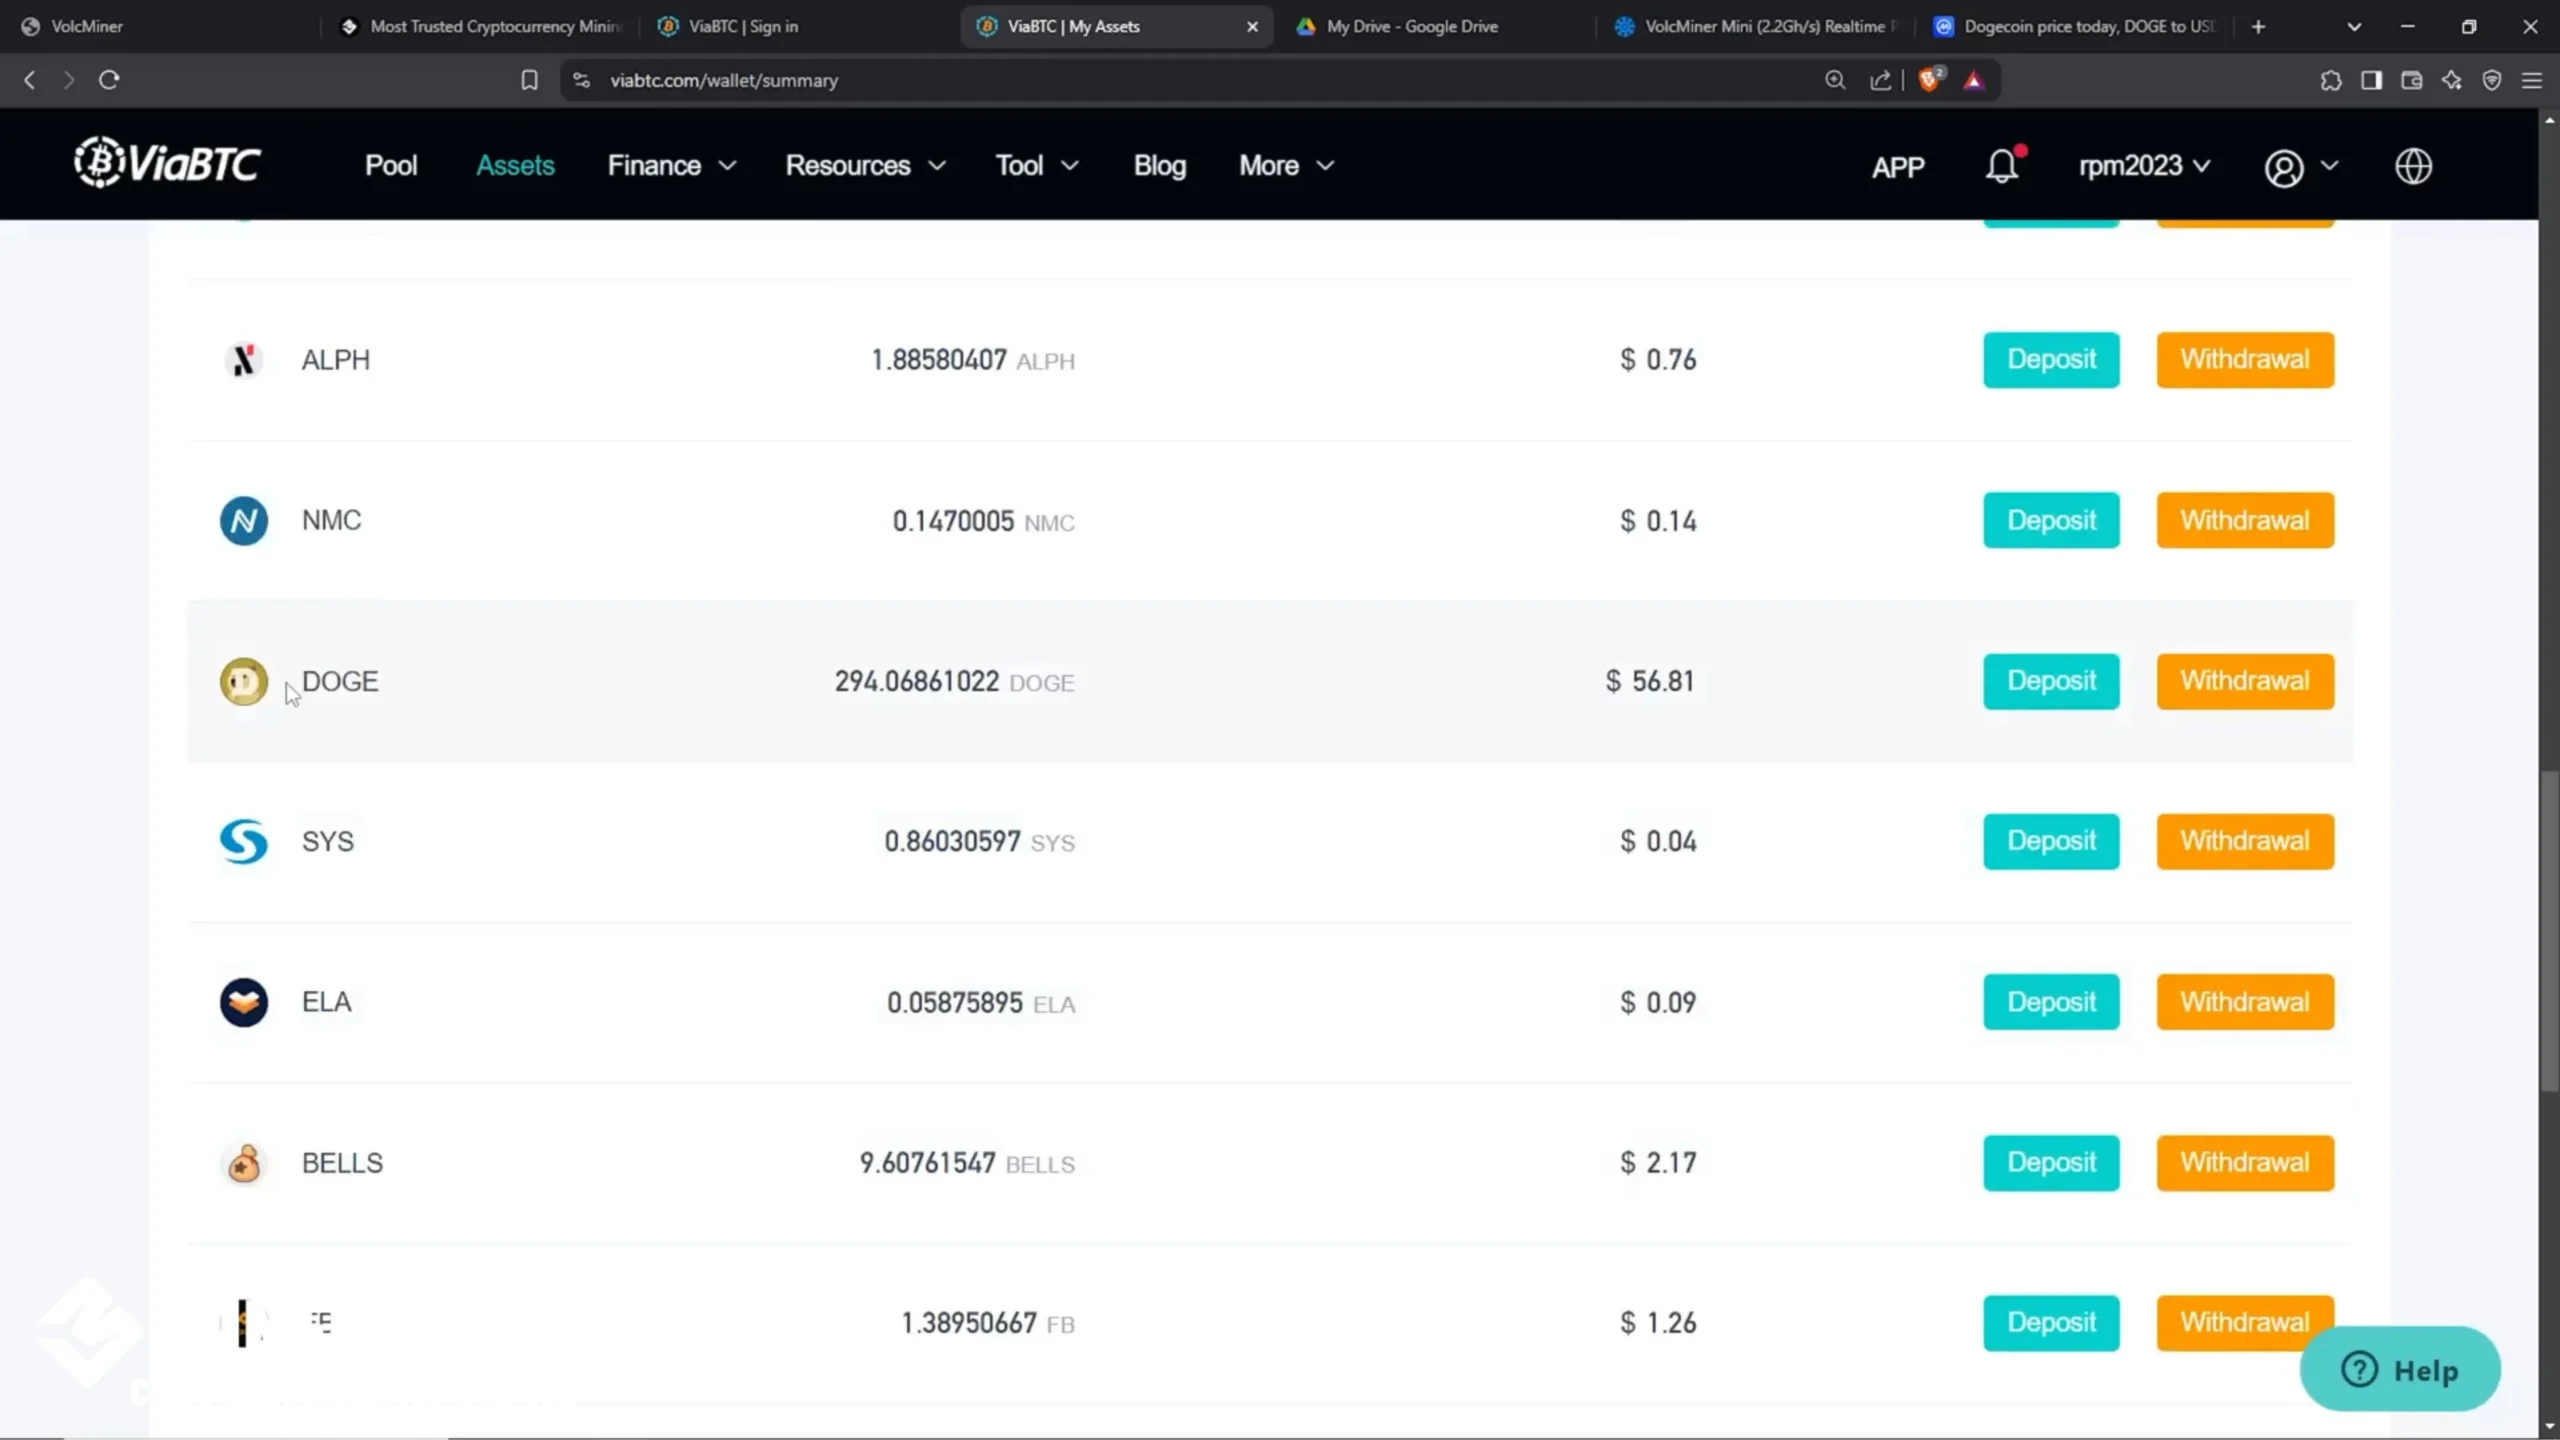Click the address bar URL
2560x1440 pixels.
(x=724, y=80)
